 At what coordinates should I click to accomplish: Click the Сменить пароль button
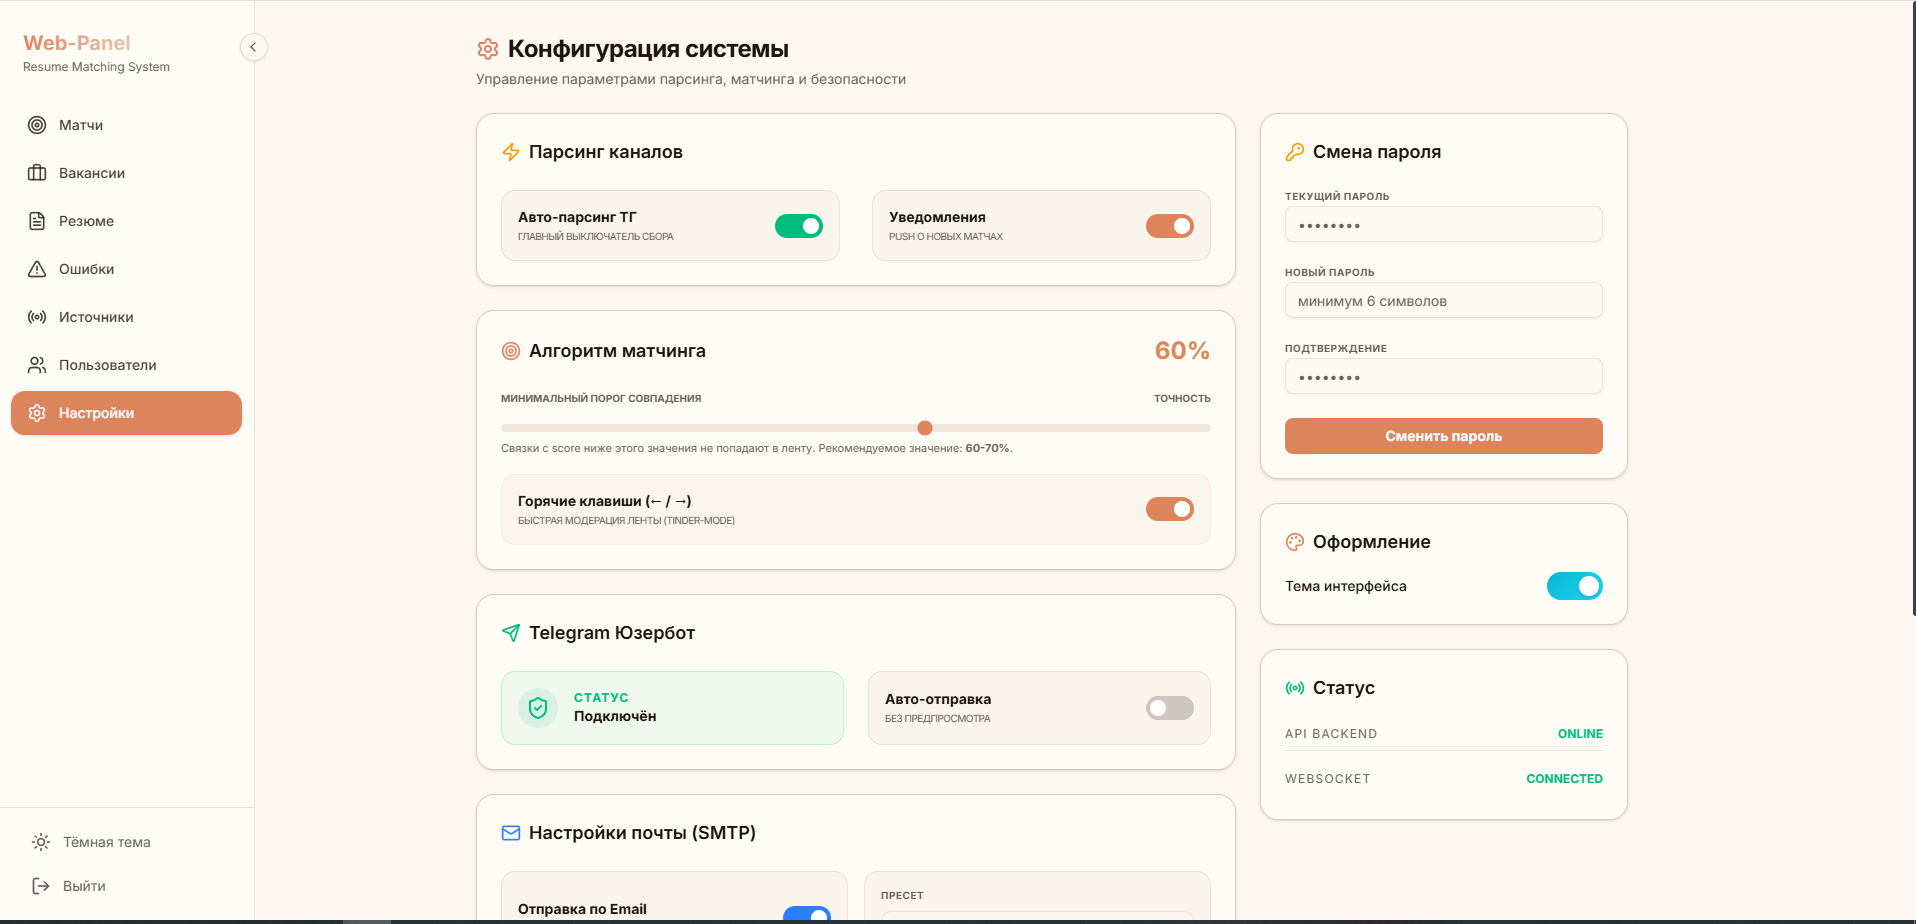click(1444, 436)
